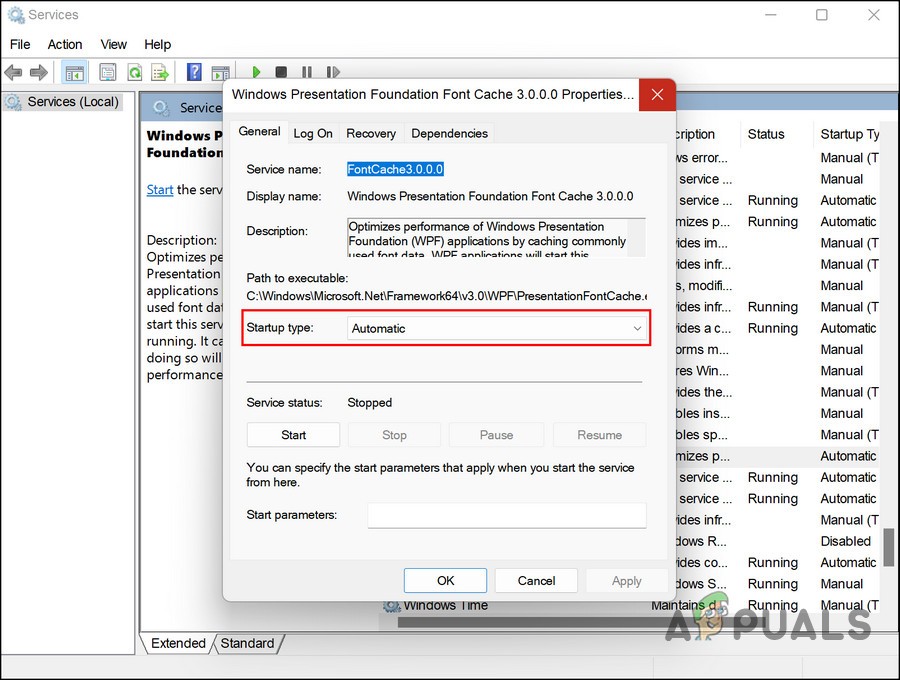
Task: Click the Restart Service toolbar icon
Action: 332,72
